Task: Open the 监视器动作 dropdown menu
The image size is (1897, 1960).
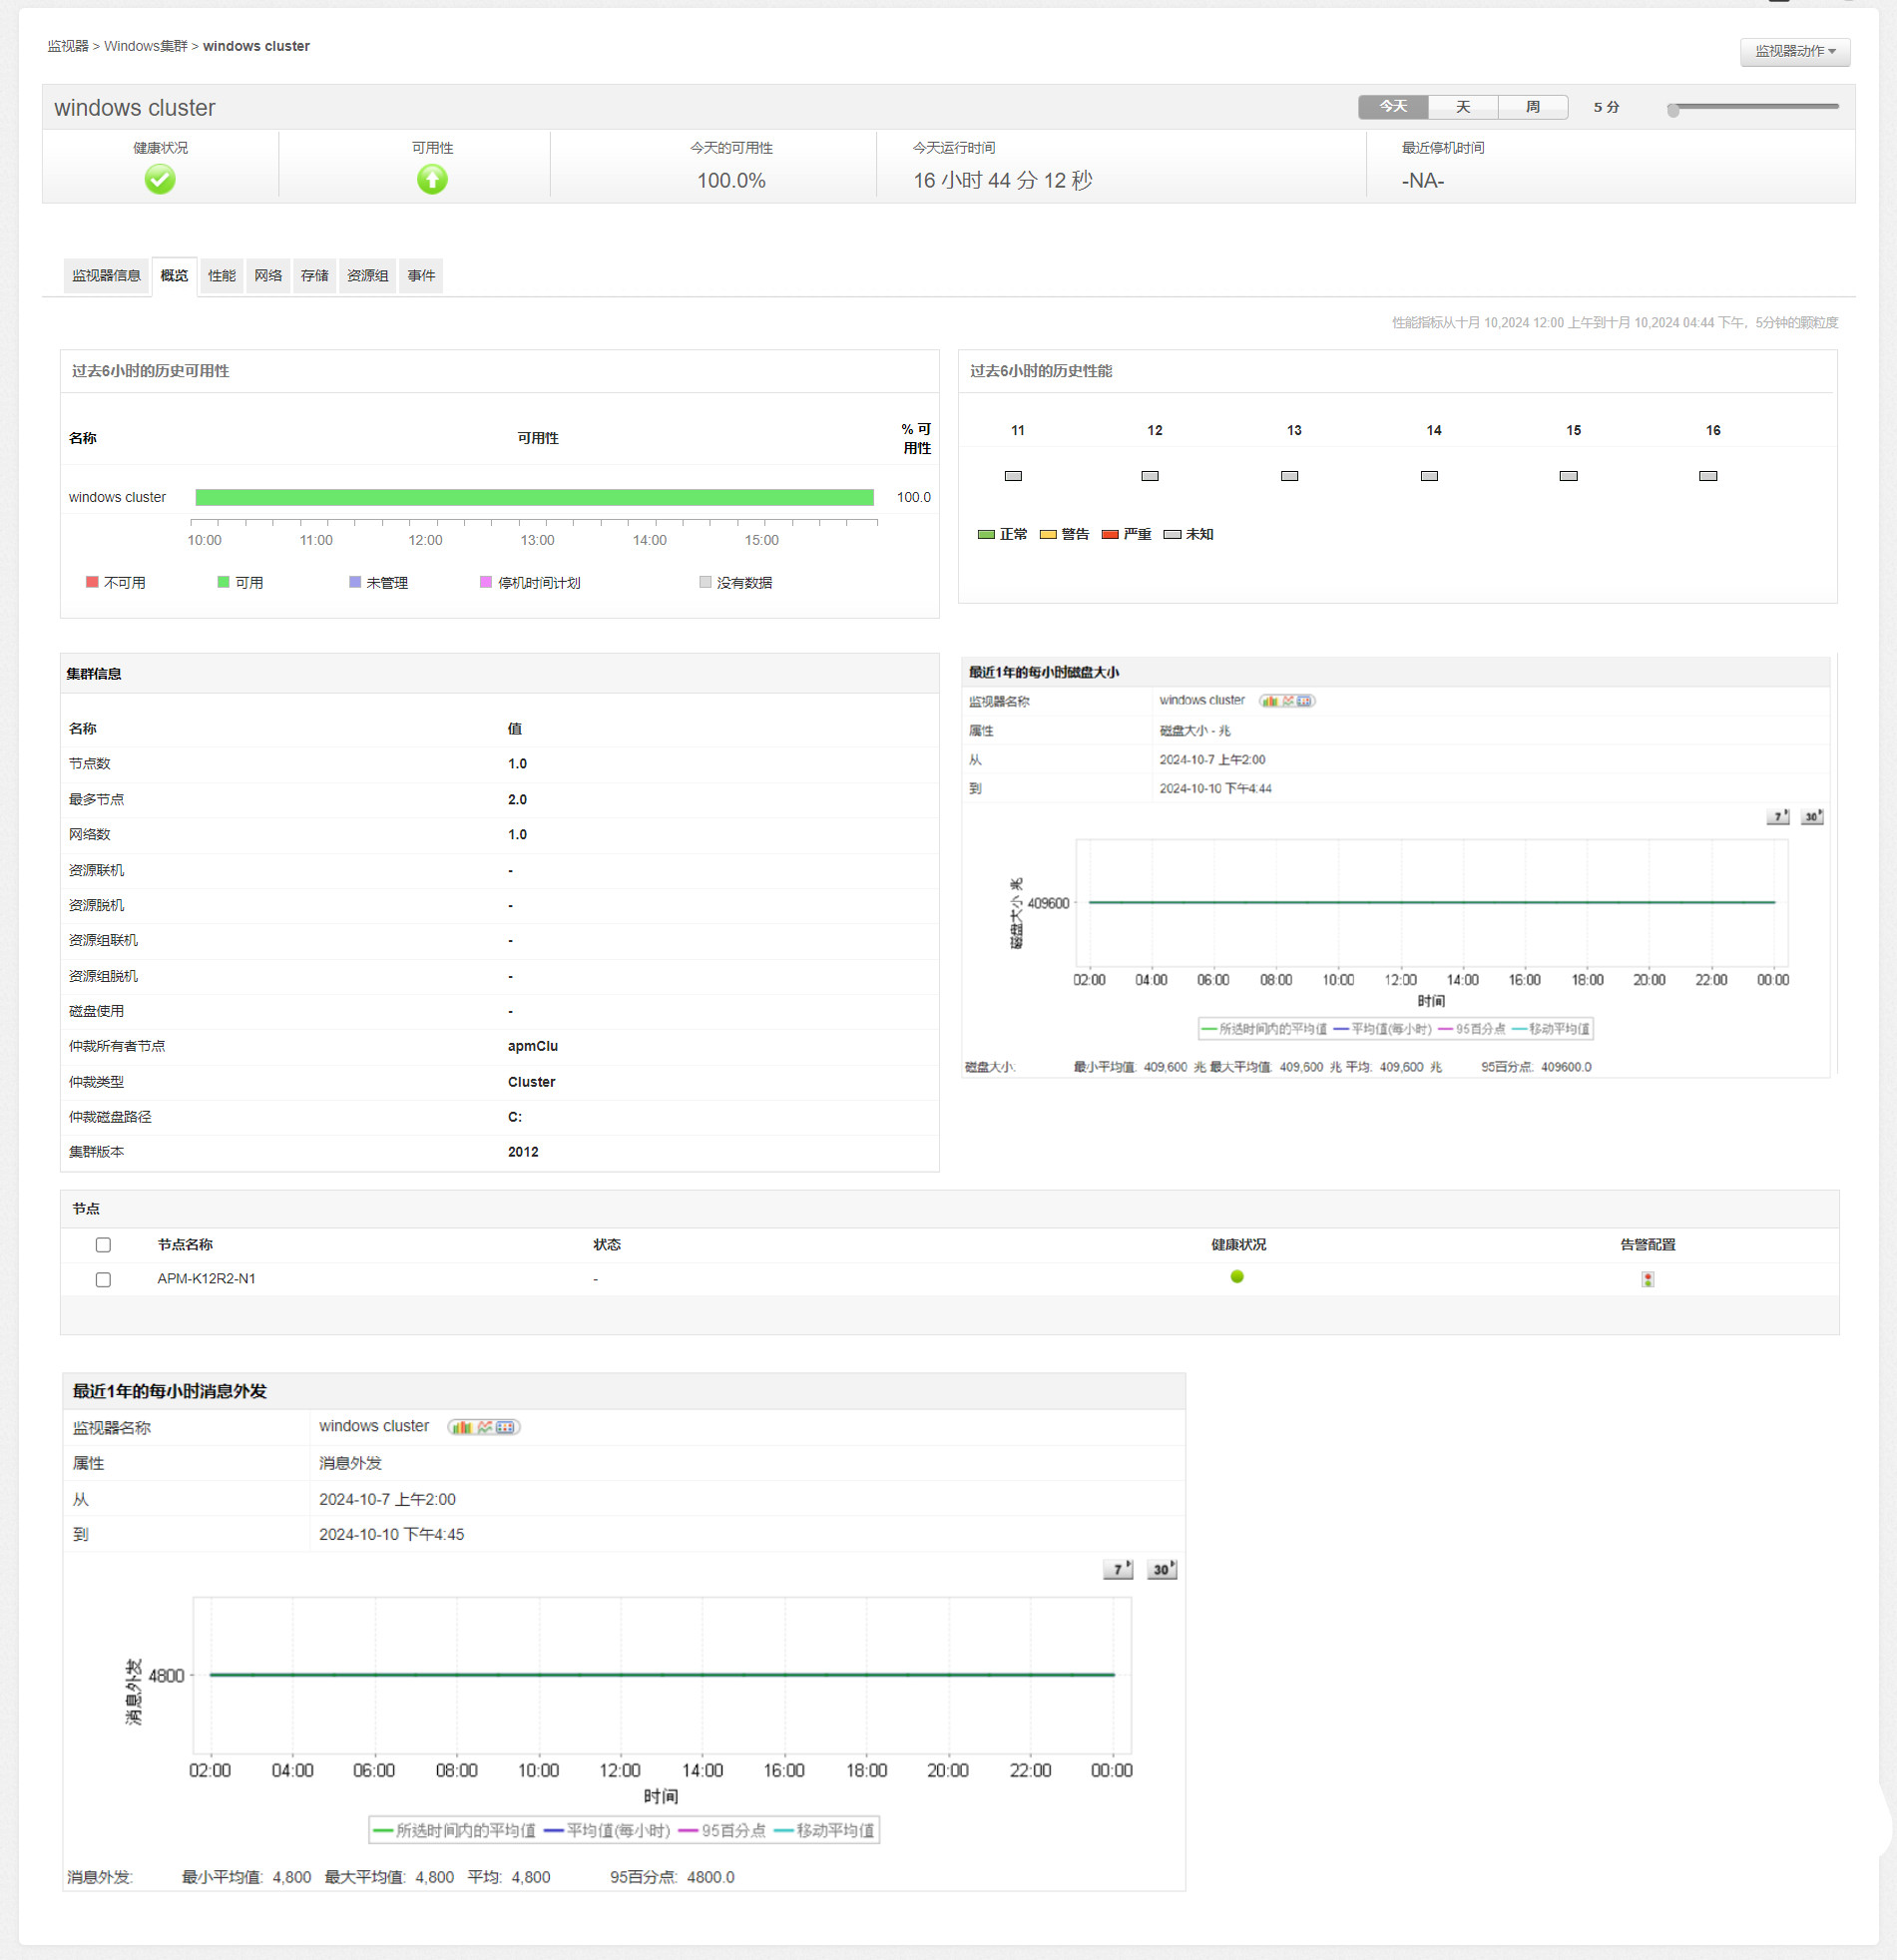Action: pyautogui.click(x=1795, y=52)
